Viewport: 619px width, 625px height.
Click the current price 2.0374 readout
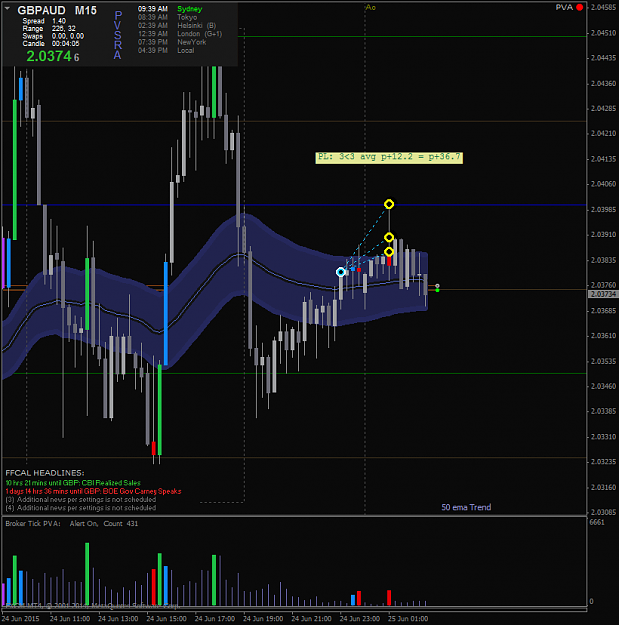pos(53,56)
